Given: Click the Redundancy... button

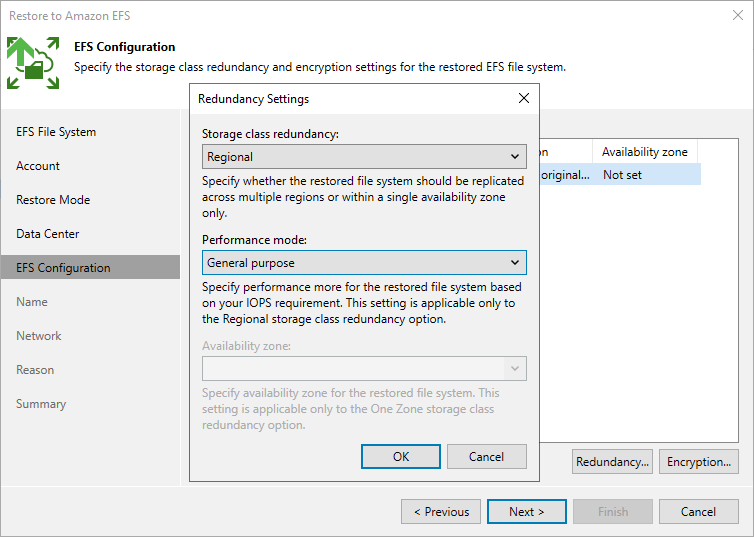Looking at the screenshot, I should 612,462.
